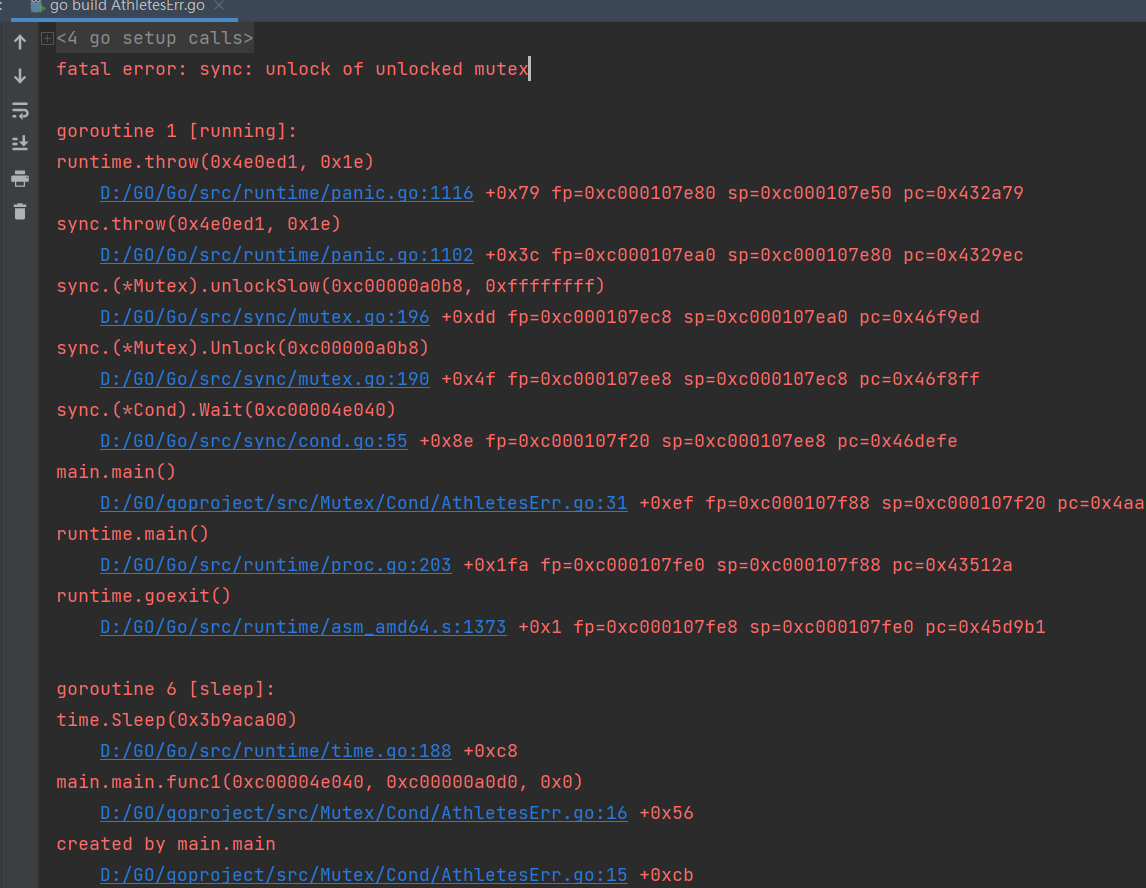The image size is (1146, 888).
Task: Select the 'go build AthletesErr.go' run tab
Action: click(x=126, y=7)
